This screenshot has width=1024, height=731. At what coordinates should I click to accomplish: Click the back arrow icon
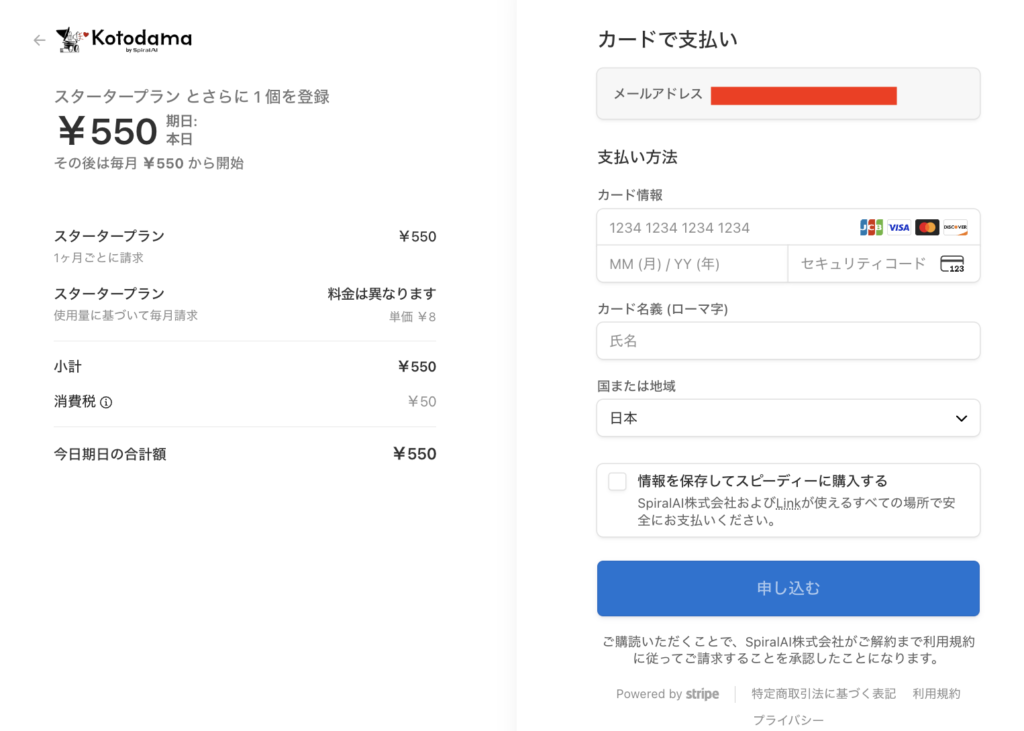39,40
